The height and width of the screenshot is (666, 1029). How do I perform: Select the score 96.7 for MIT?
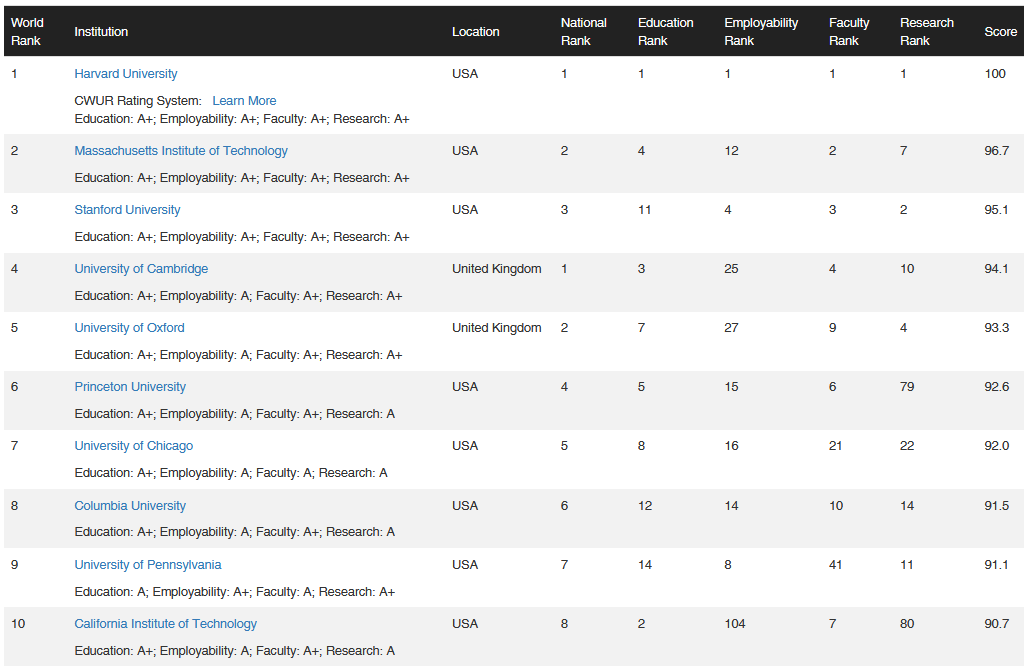[x=997, y=150]
